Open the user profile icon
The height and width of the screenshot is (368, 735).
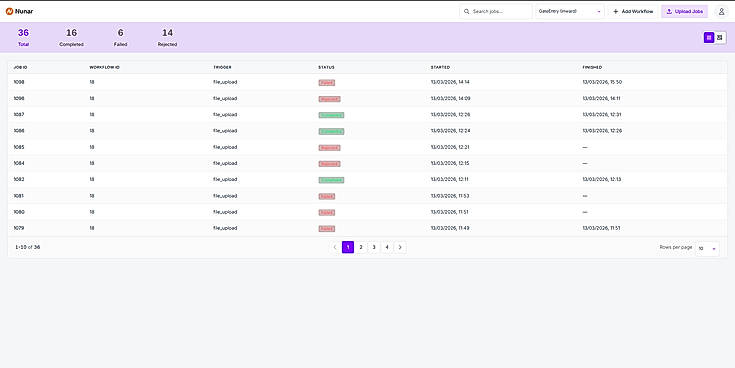click(x=721, y=11)
